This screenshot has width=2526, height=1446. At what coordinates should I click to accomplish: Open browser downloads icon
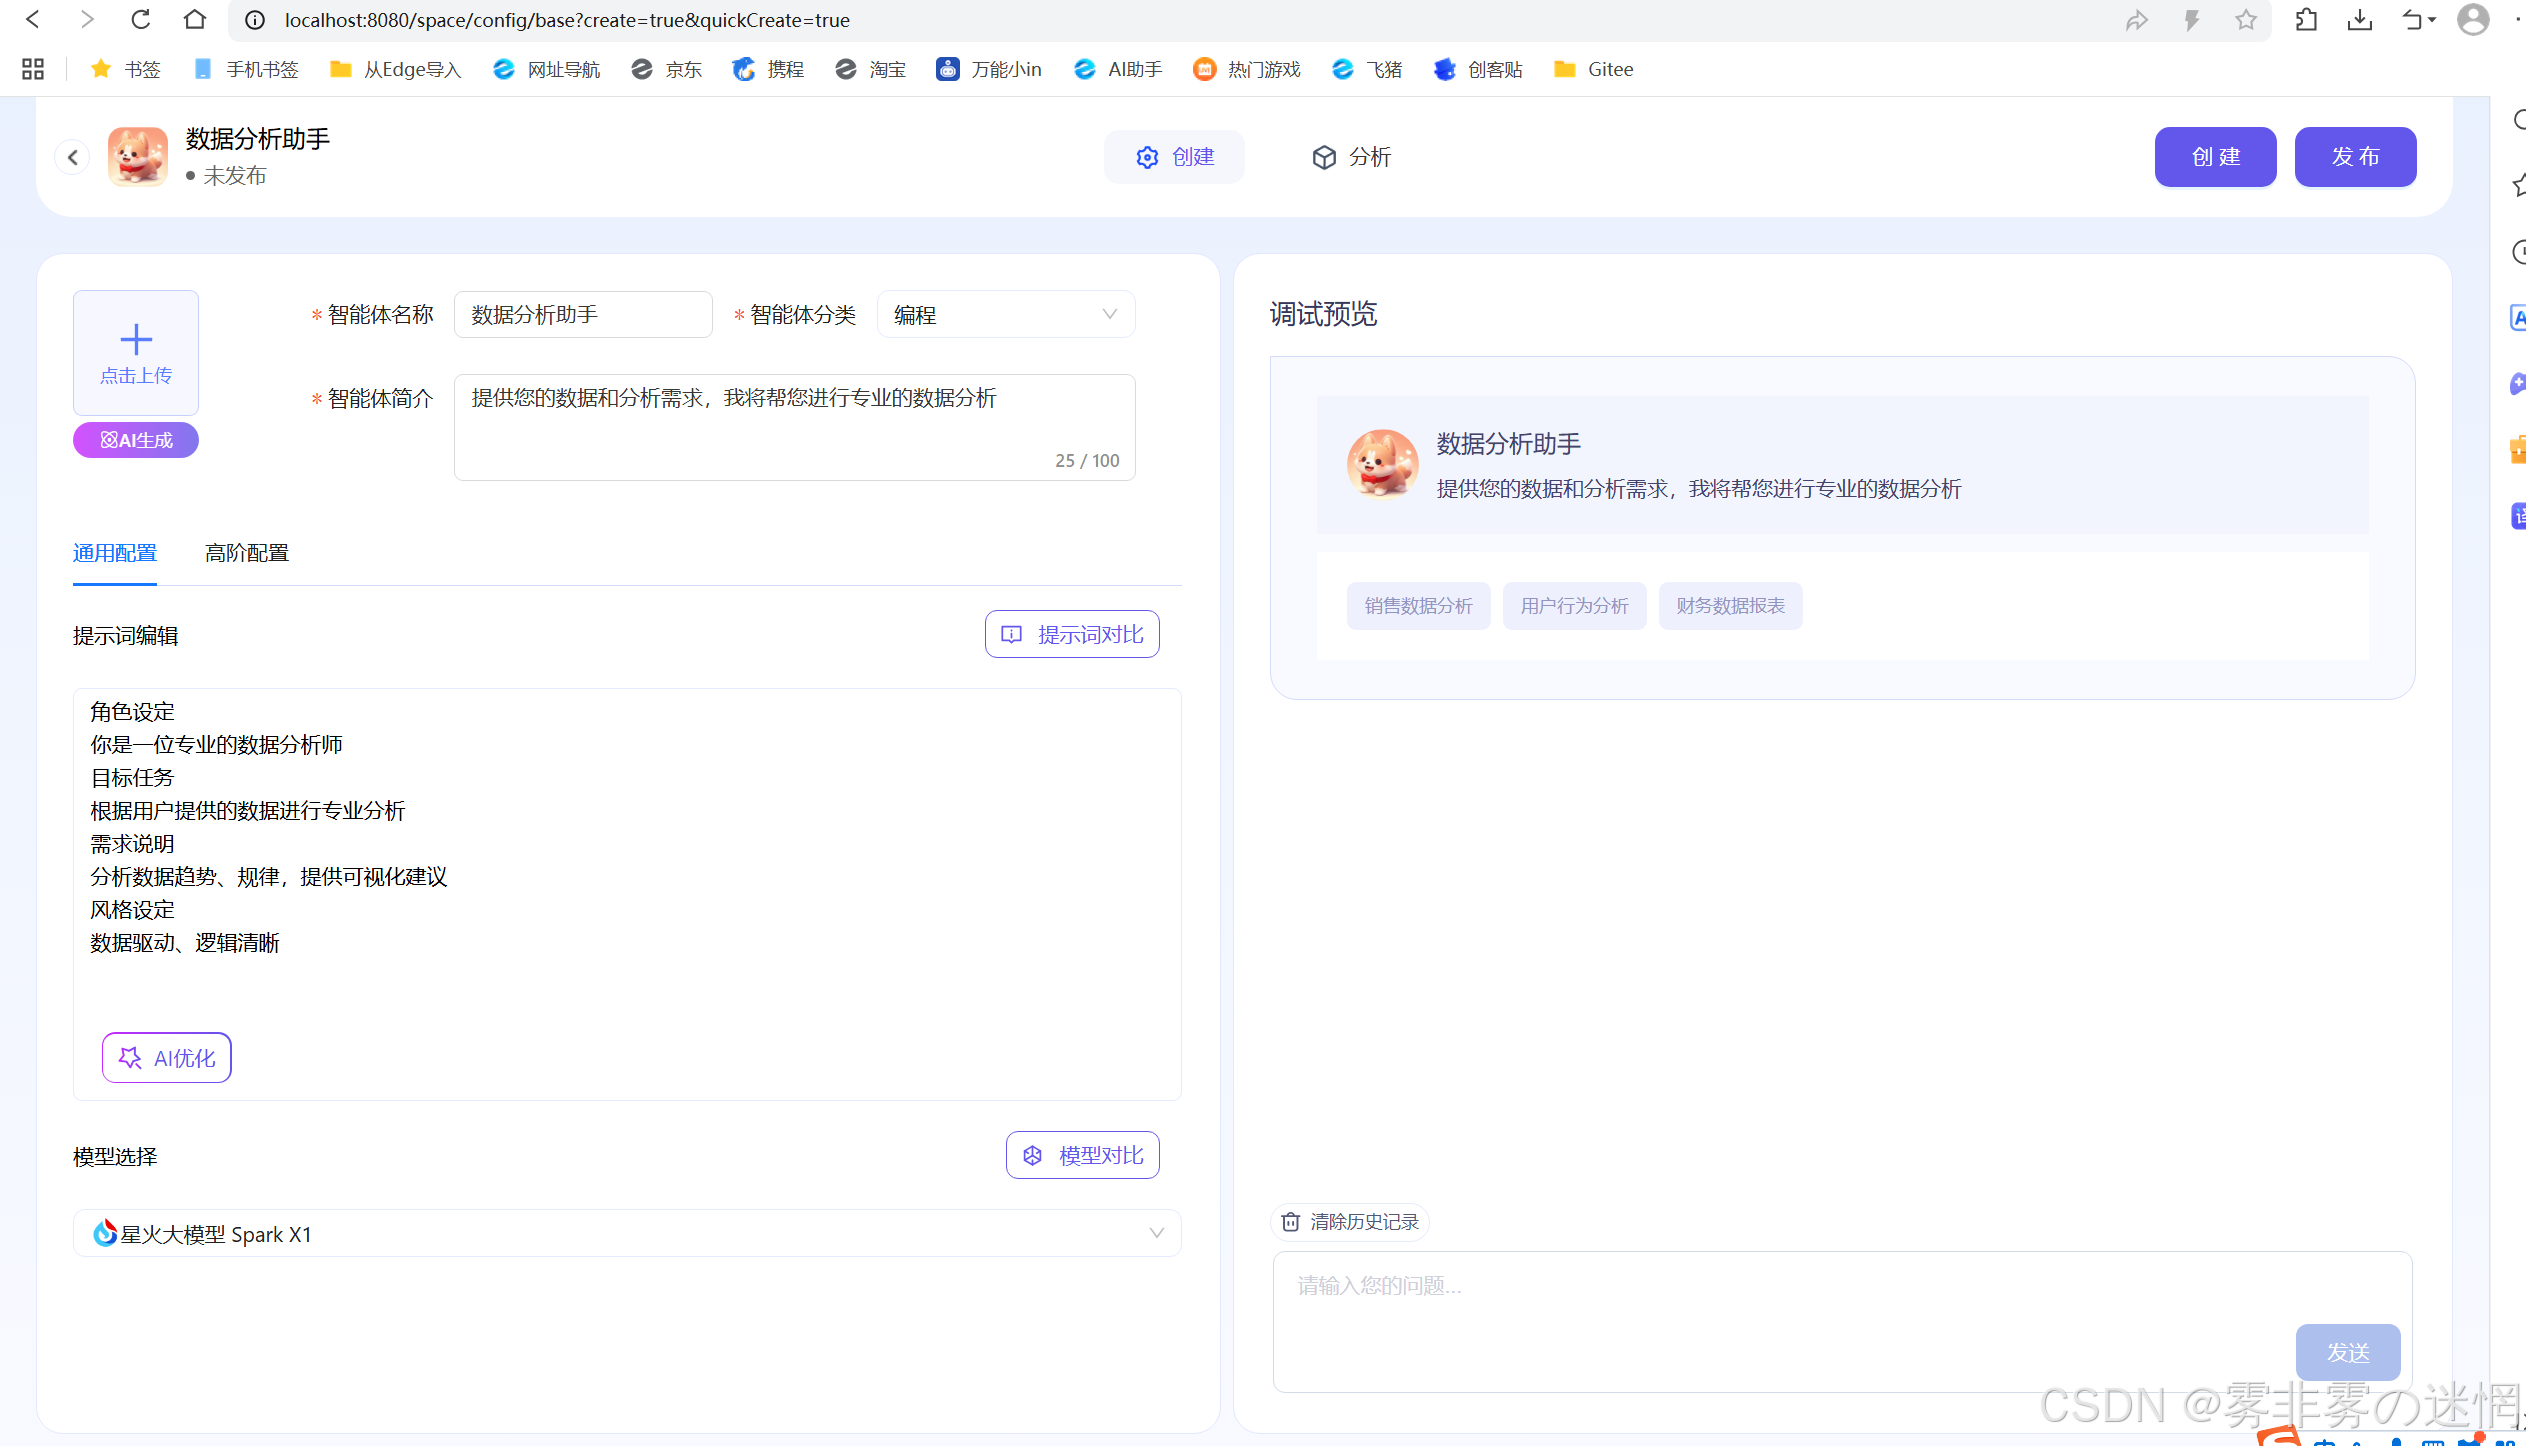[2360, 20]
